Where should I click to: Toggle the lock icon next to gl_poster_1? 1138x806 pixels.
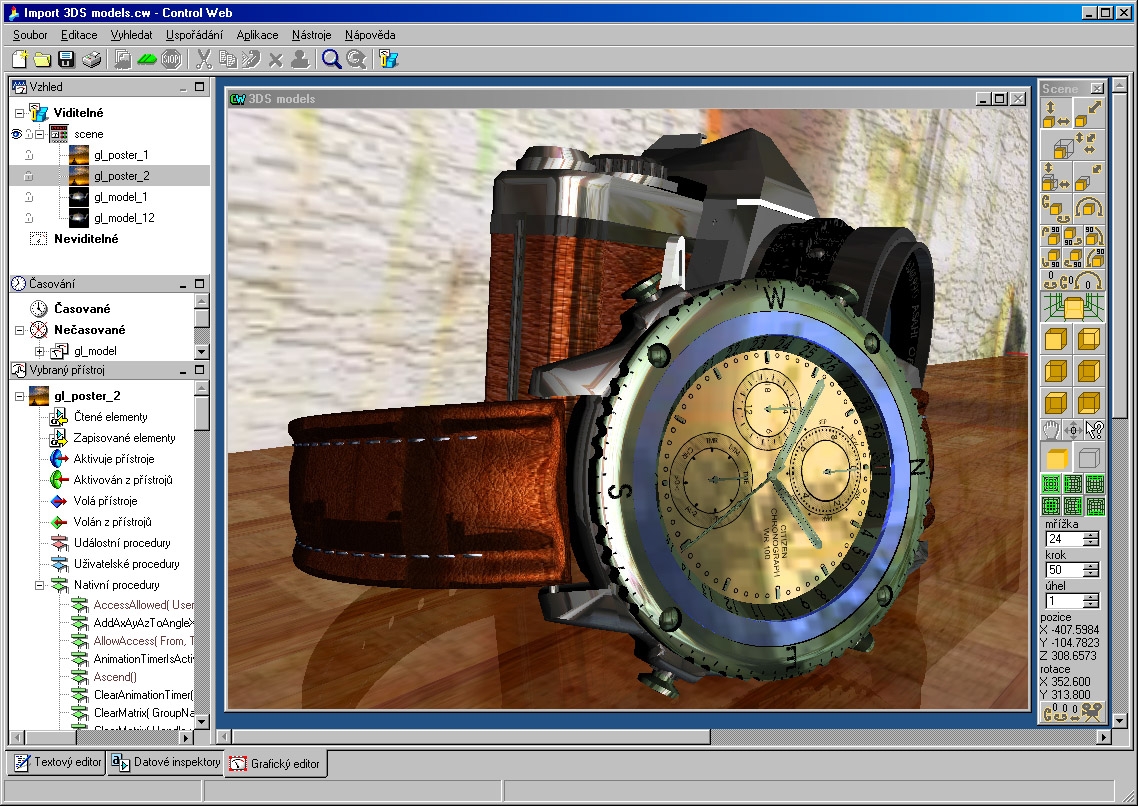pos(29,155)
